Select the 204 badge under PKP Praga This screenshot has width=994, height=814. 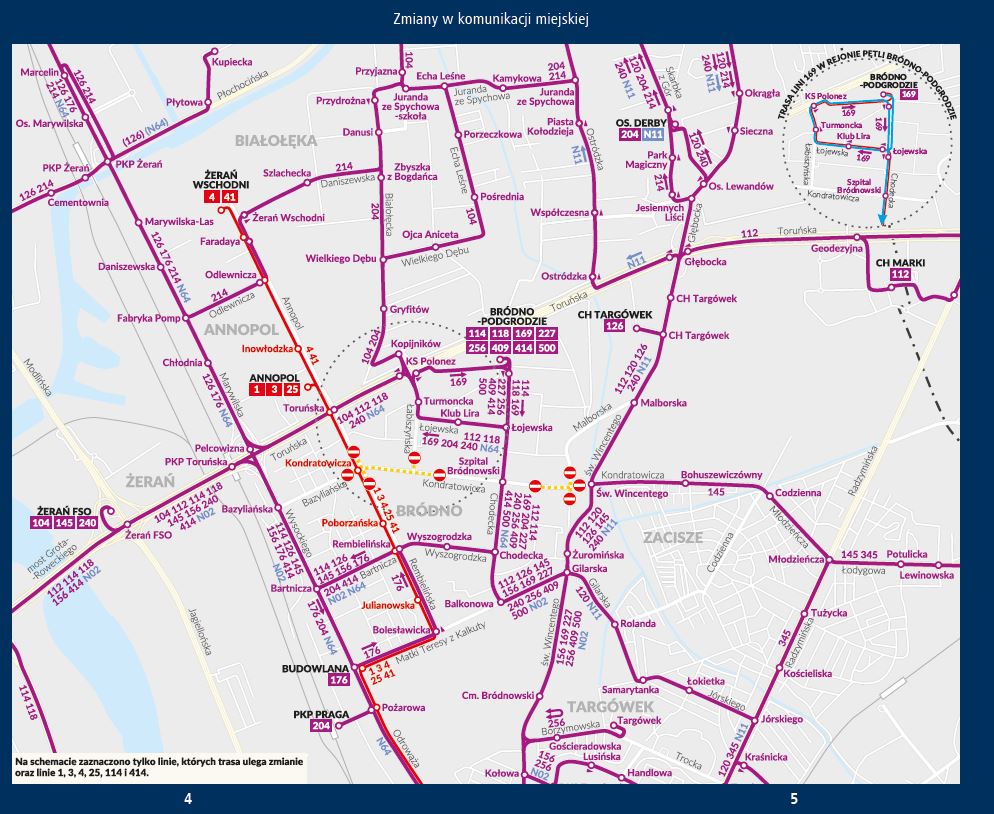point(320,727)
